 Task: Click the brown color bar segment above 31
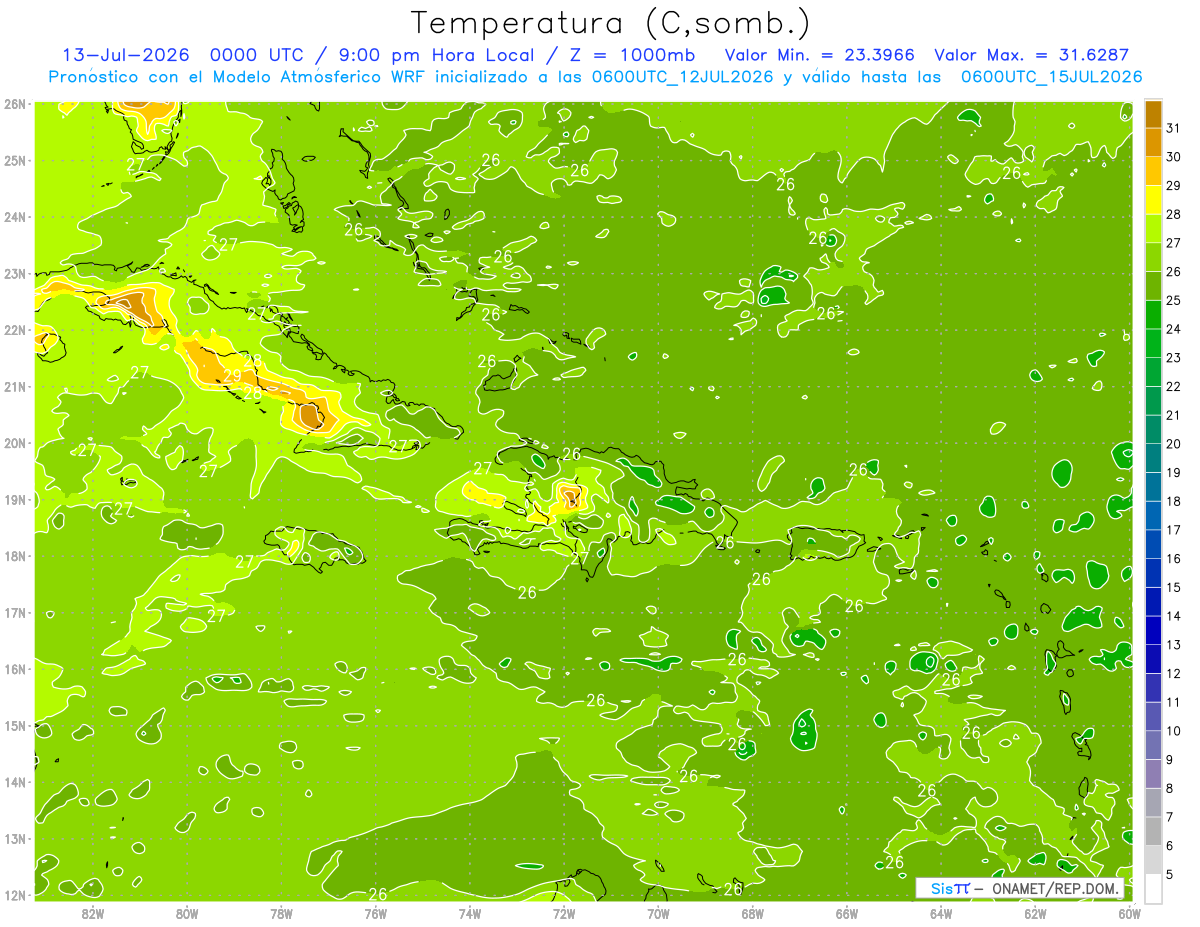(x=1153, y=114)
